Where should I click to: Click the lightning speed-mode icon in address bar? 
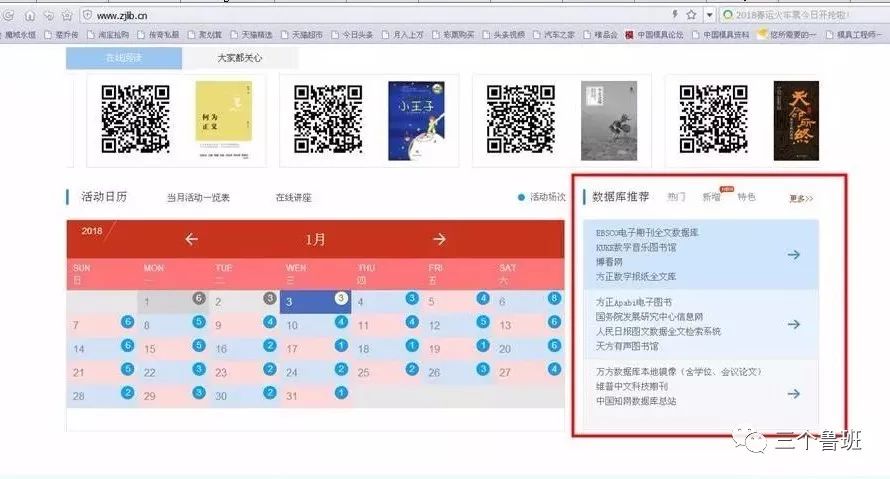675,15
